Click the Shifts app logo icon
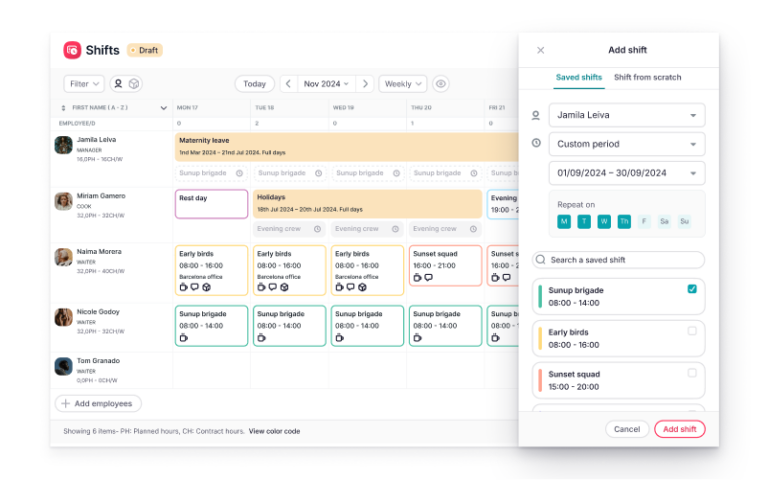768x480 pixels. (72, 50)
